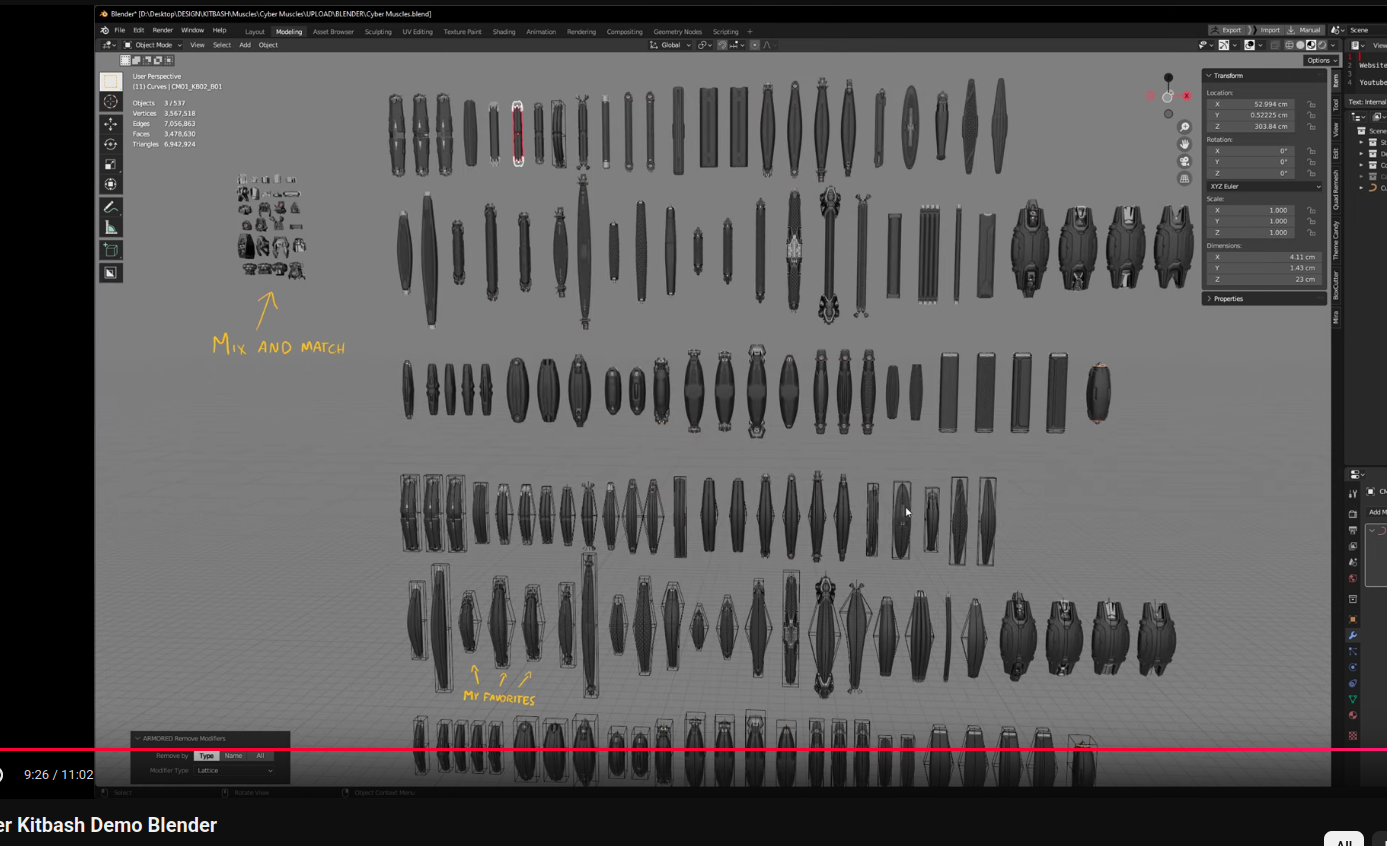Click the zoom viewport magnifier icon
This screenshot has height=846, width=1387.
pyautogui.click(x=1184, y=127)
